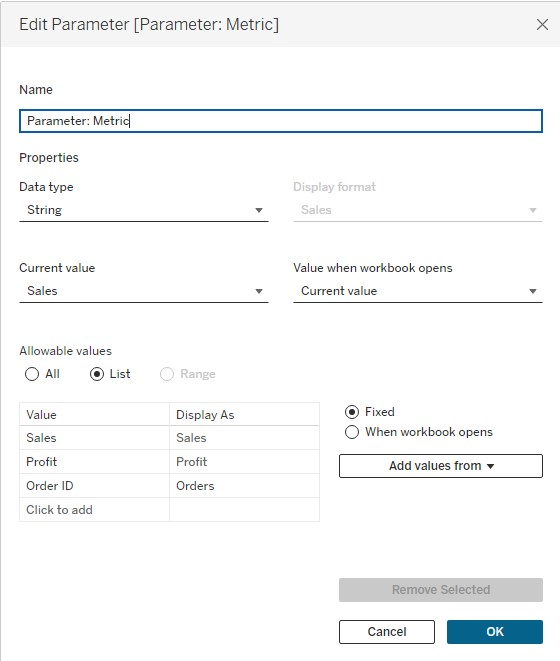560x661 pixels.
Task: Click the Value column header
Action: 94,414
